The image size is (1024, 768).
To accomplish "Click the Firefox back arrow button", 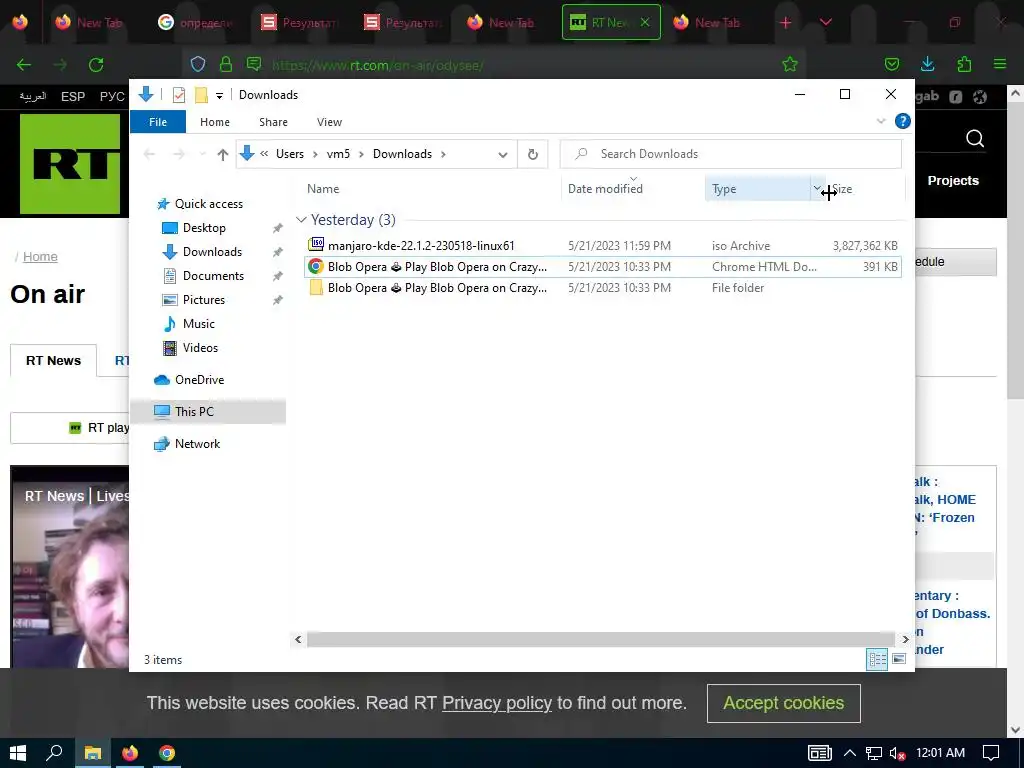I will pos(24,65).
